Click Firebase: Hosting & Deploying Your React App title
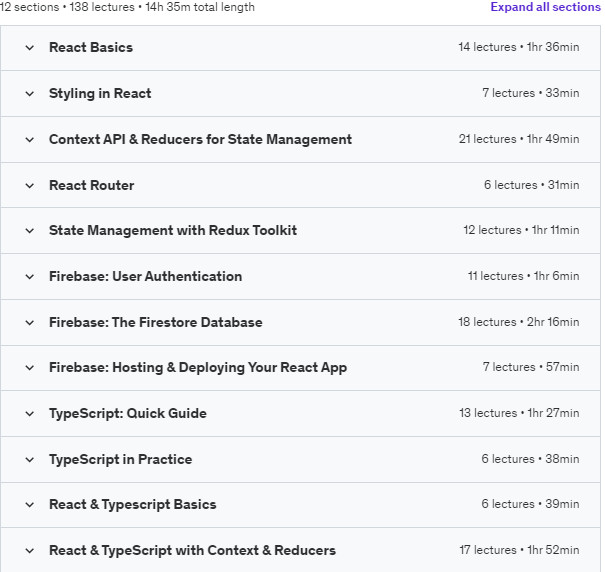Screen dimensions: 605x572 pyautogui.click(x=198, y=367)
